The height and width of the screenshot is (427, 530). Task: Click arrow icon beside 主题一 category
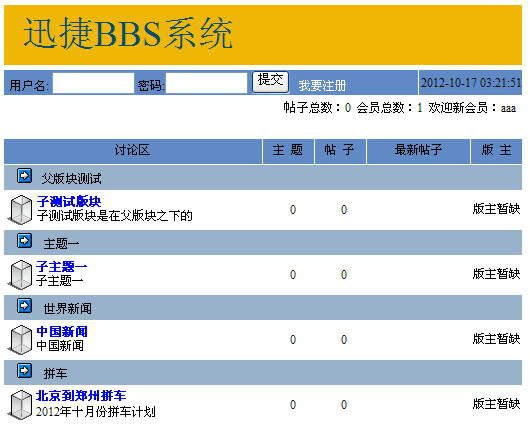[x=25, y=241]
